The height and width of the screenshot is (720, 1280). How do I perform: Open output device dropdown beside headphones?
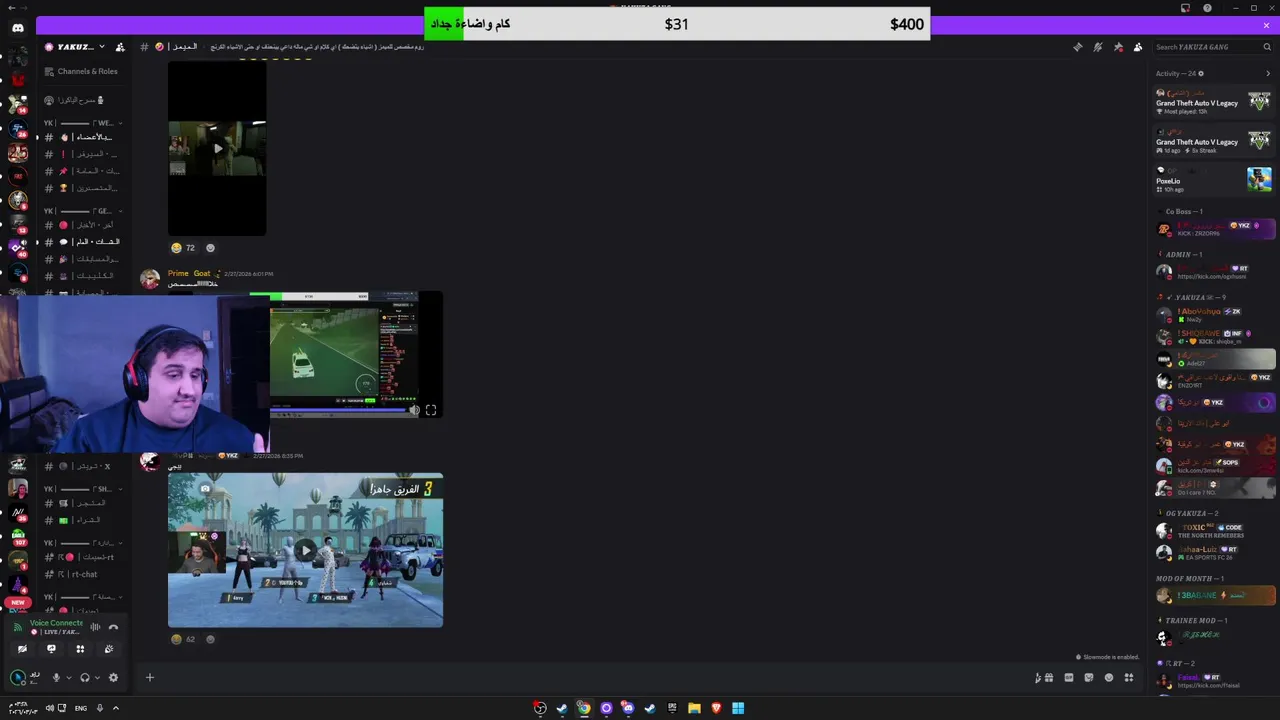(x=97, y=678)
